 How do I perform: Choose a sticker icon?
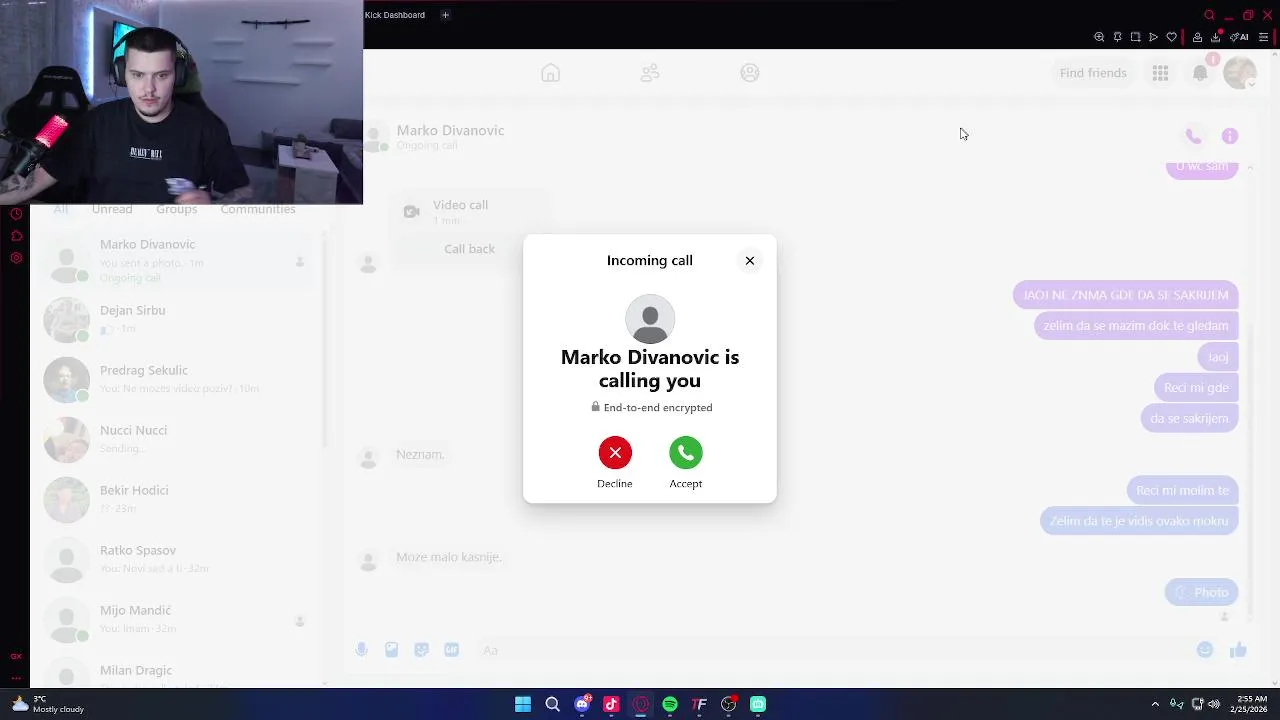[422, 650]
